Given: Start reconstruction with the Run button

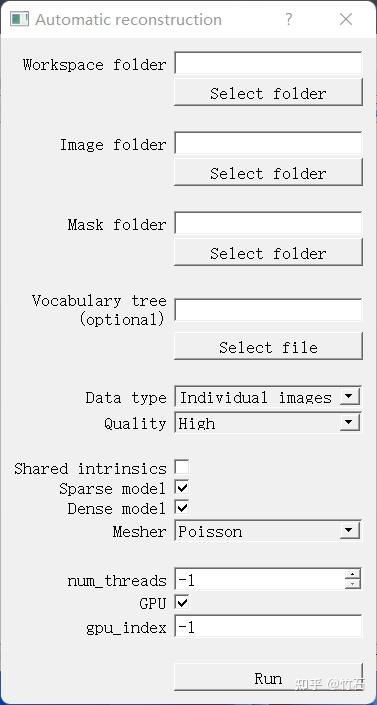Looking at the screenshot, I should pos(268,678).
